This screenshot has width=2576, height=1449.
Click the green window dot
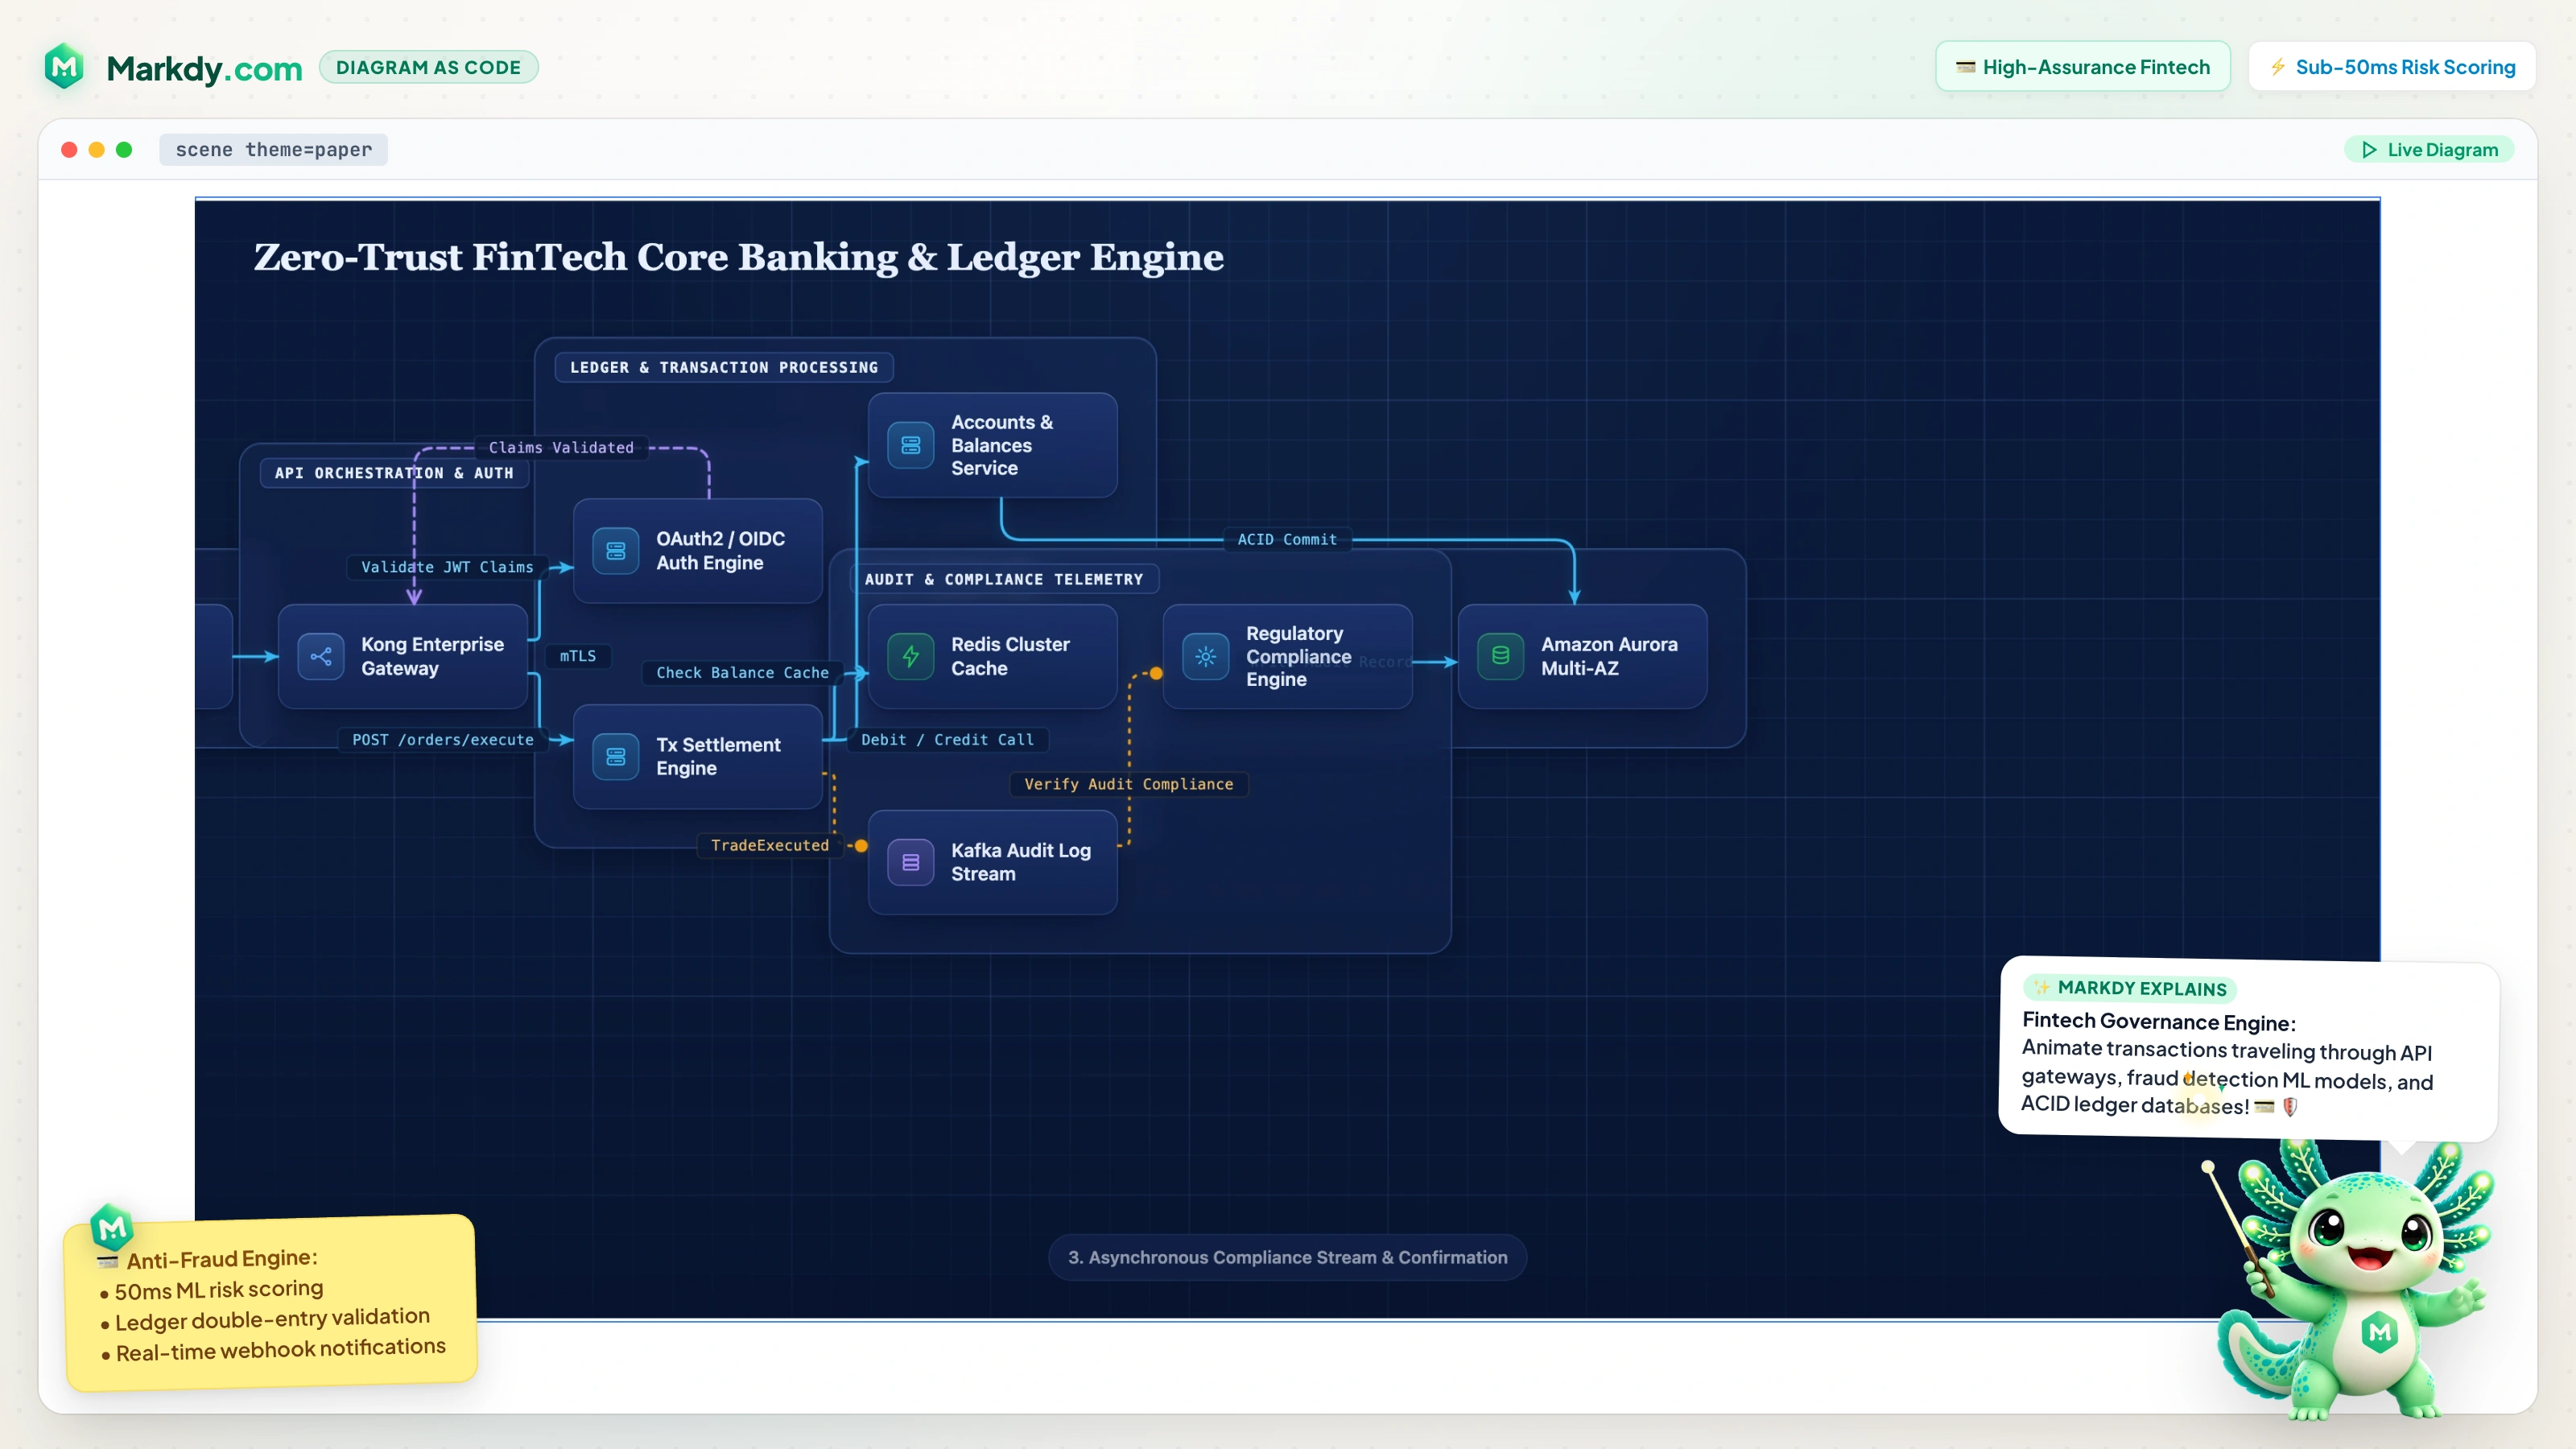[124, 149]
